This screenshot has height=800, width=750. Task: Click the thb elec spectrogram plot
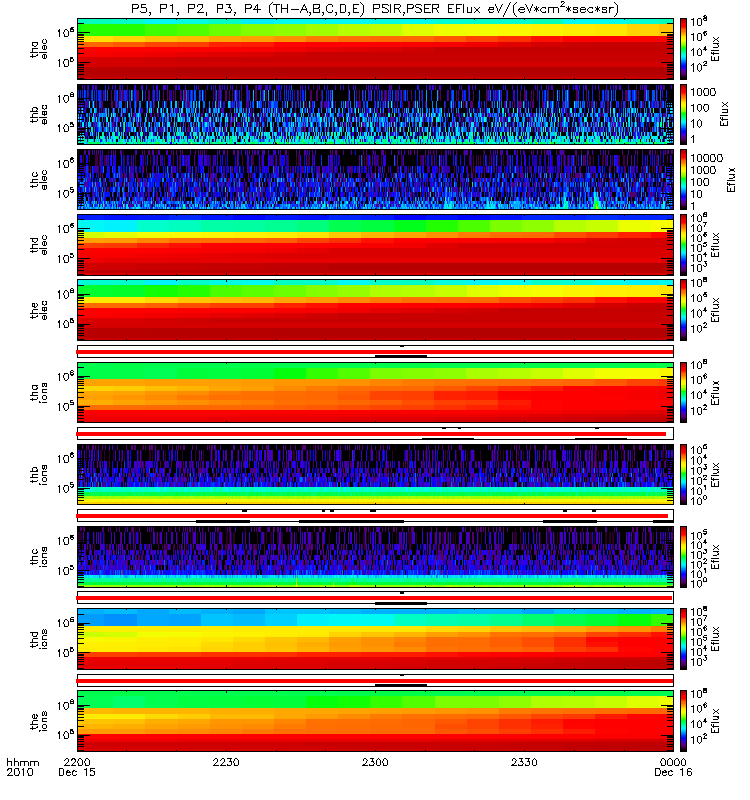(x=376, y=114)
